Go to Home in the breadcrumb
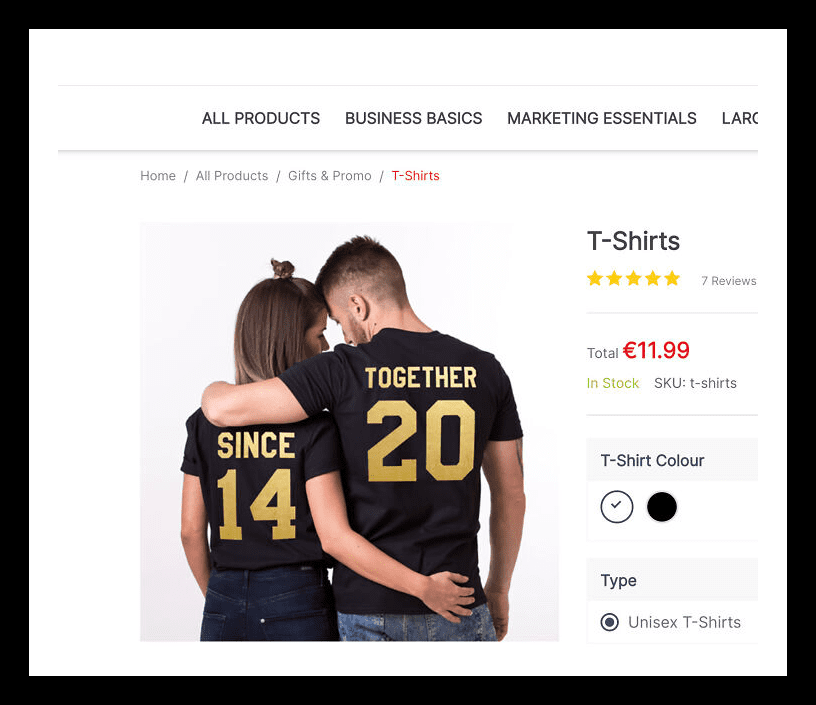Viewport: 816px width, 705px height. (158, 176)
